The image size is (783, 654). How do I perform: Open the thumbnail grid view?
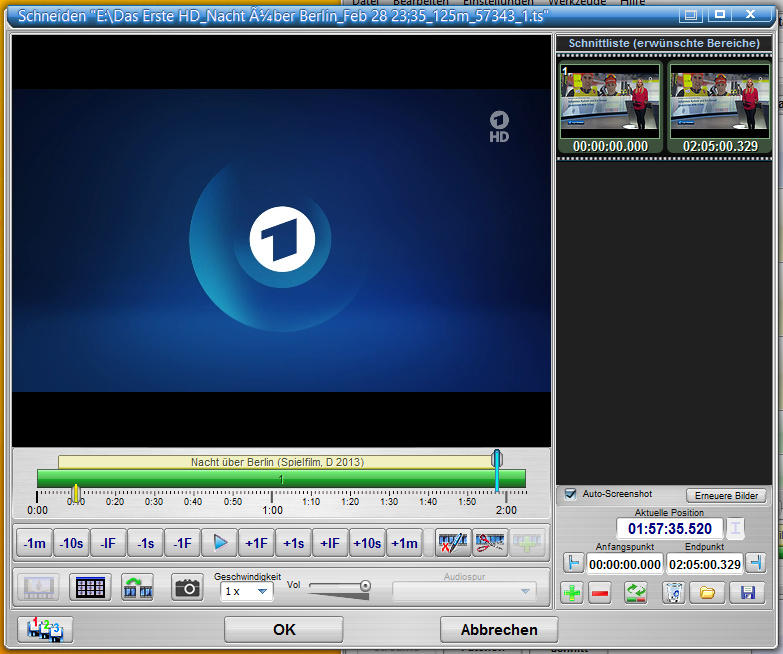pos(90,588)
